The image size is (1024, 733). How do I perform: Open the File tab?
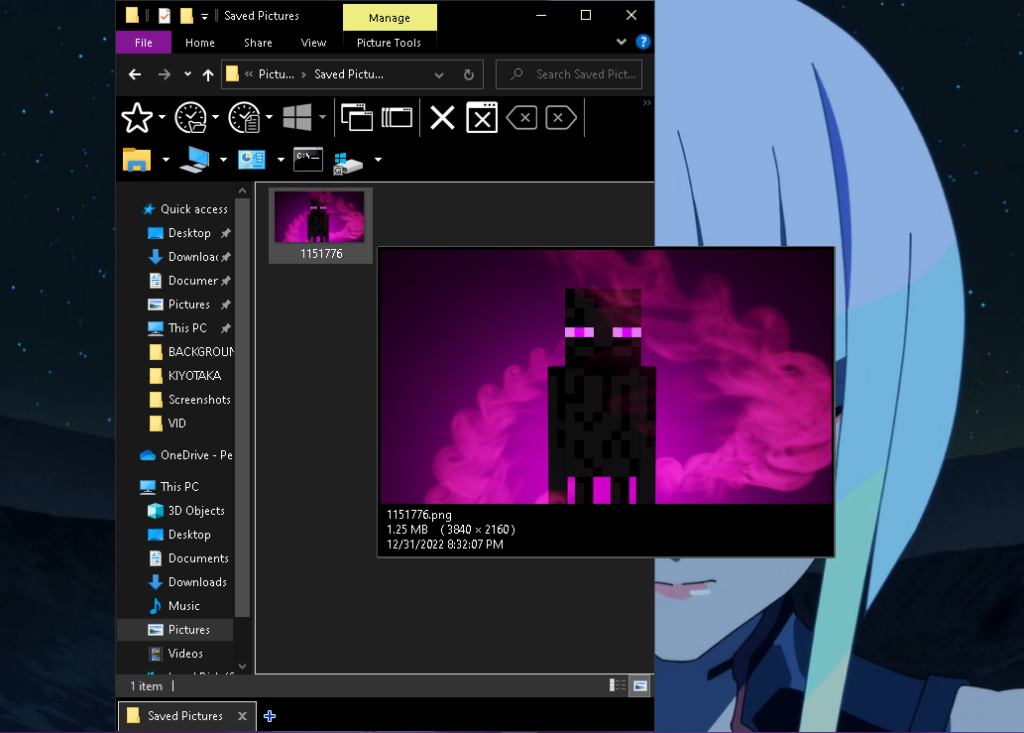[x=144, y=42]
